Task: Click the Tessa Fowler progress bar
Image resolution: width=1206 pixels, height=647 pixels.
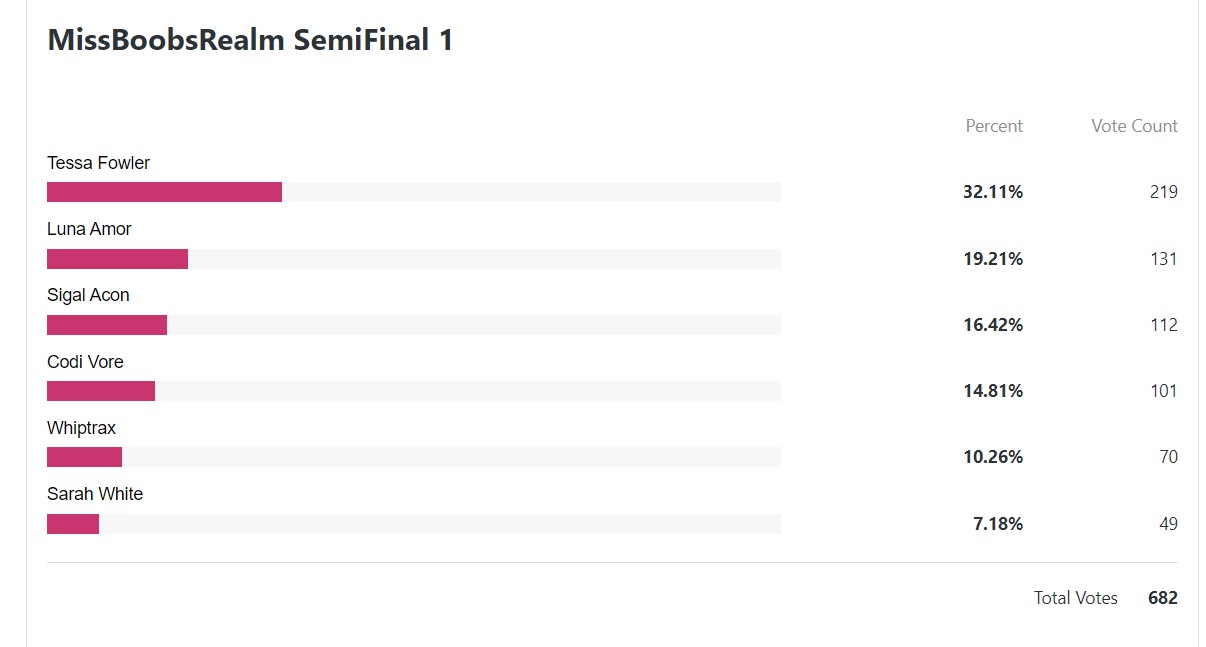Action: coord(414,192)
